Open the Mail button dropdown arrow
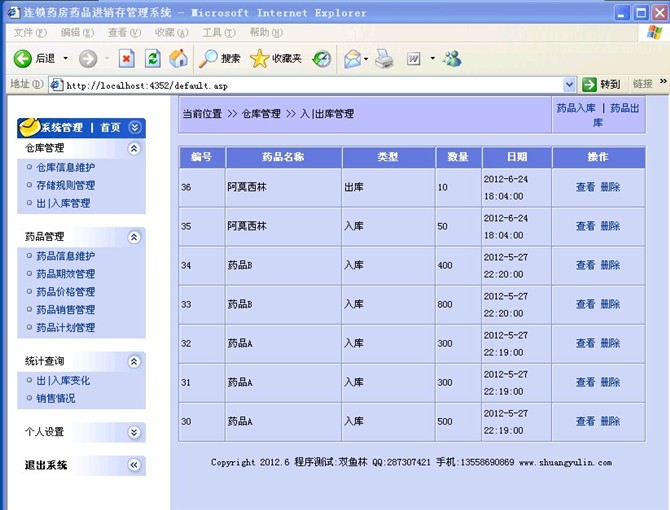 pyautogui.click(x=366, y=59)
